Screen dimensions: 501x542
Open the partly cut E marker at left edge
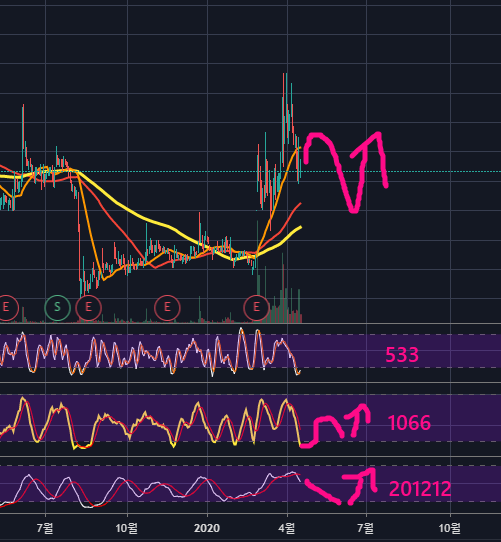[6, 307]
